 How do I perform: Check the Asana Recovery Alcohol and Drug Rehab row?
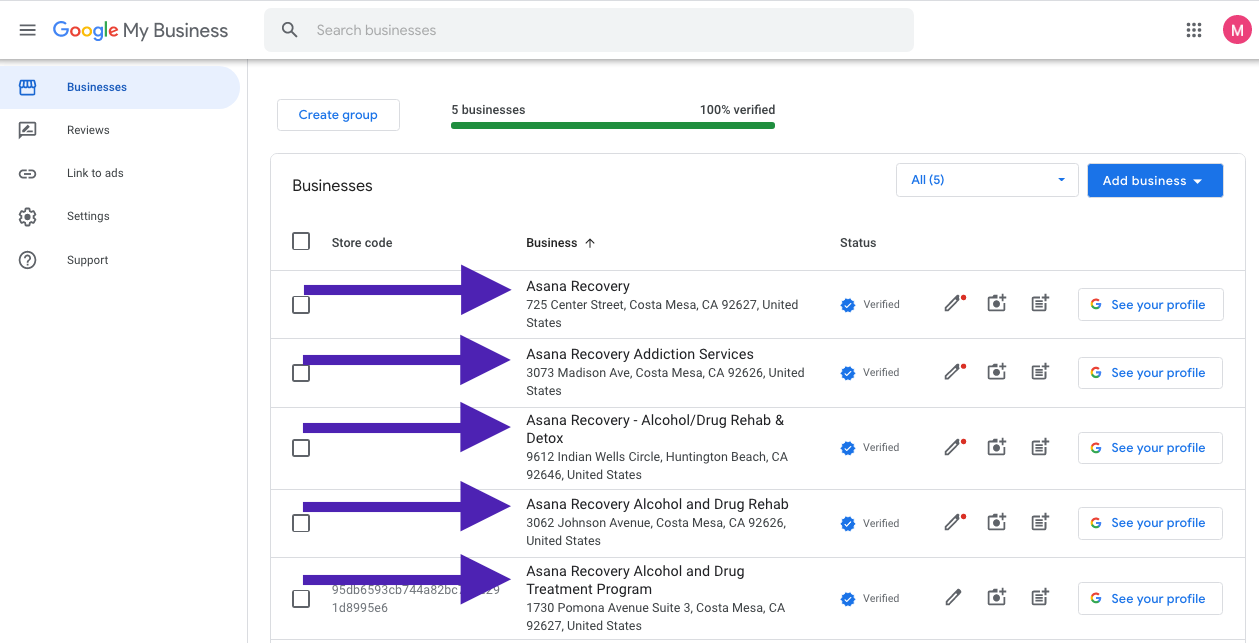pyautogui.click(x=301, y=523)
